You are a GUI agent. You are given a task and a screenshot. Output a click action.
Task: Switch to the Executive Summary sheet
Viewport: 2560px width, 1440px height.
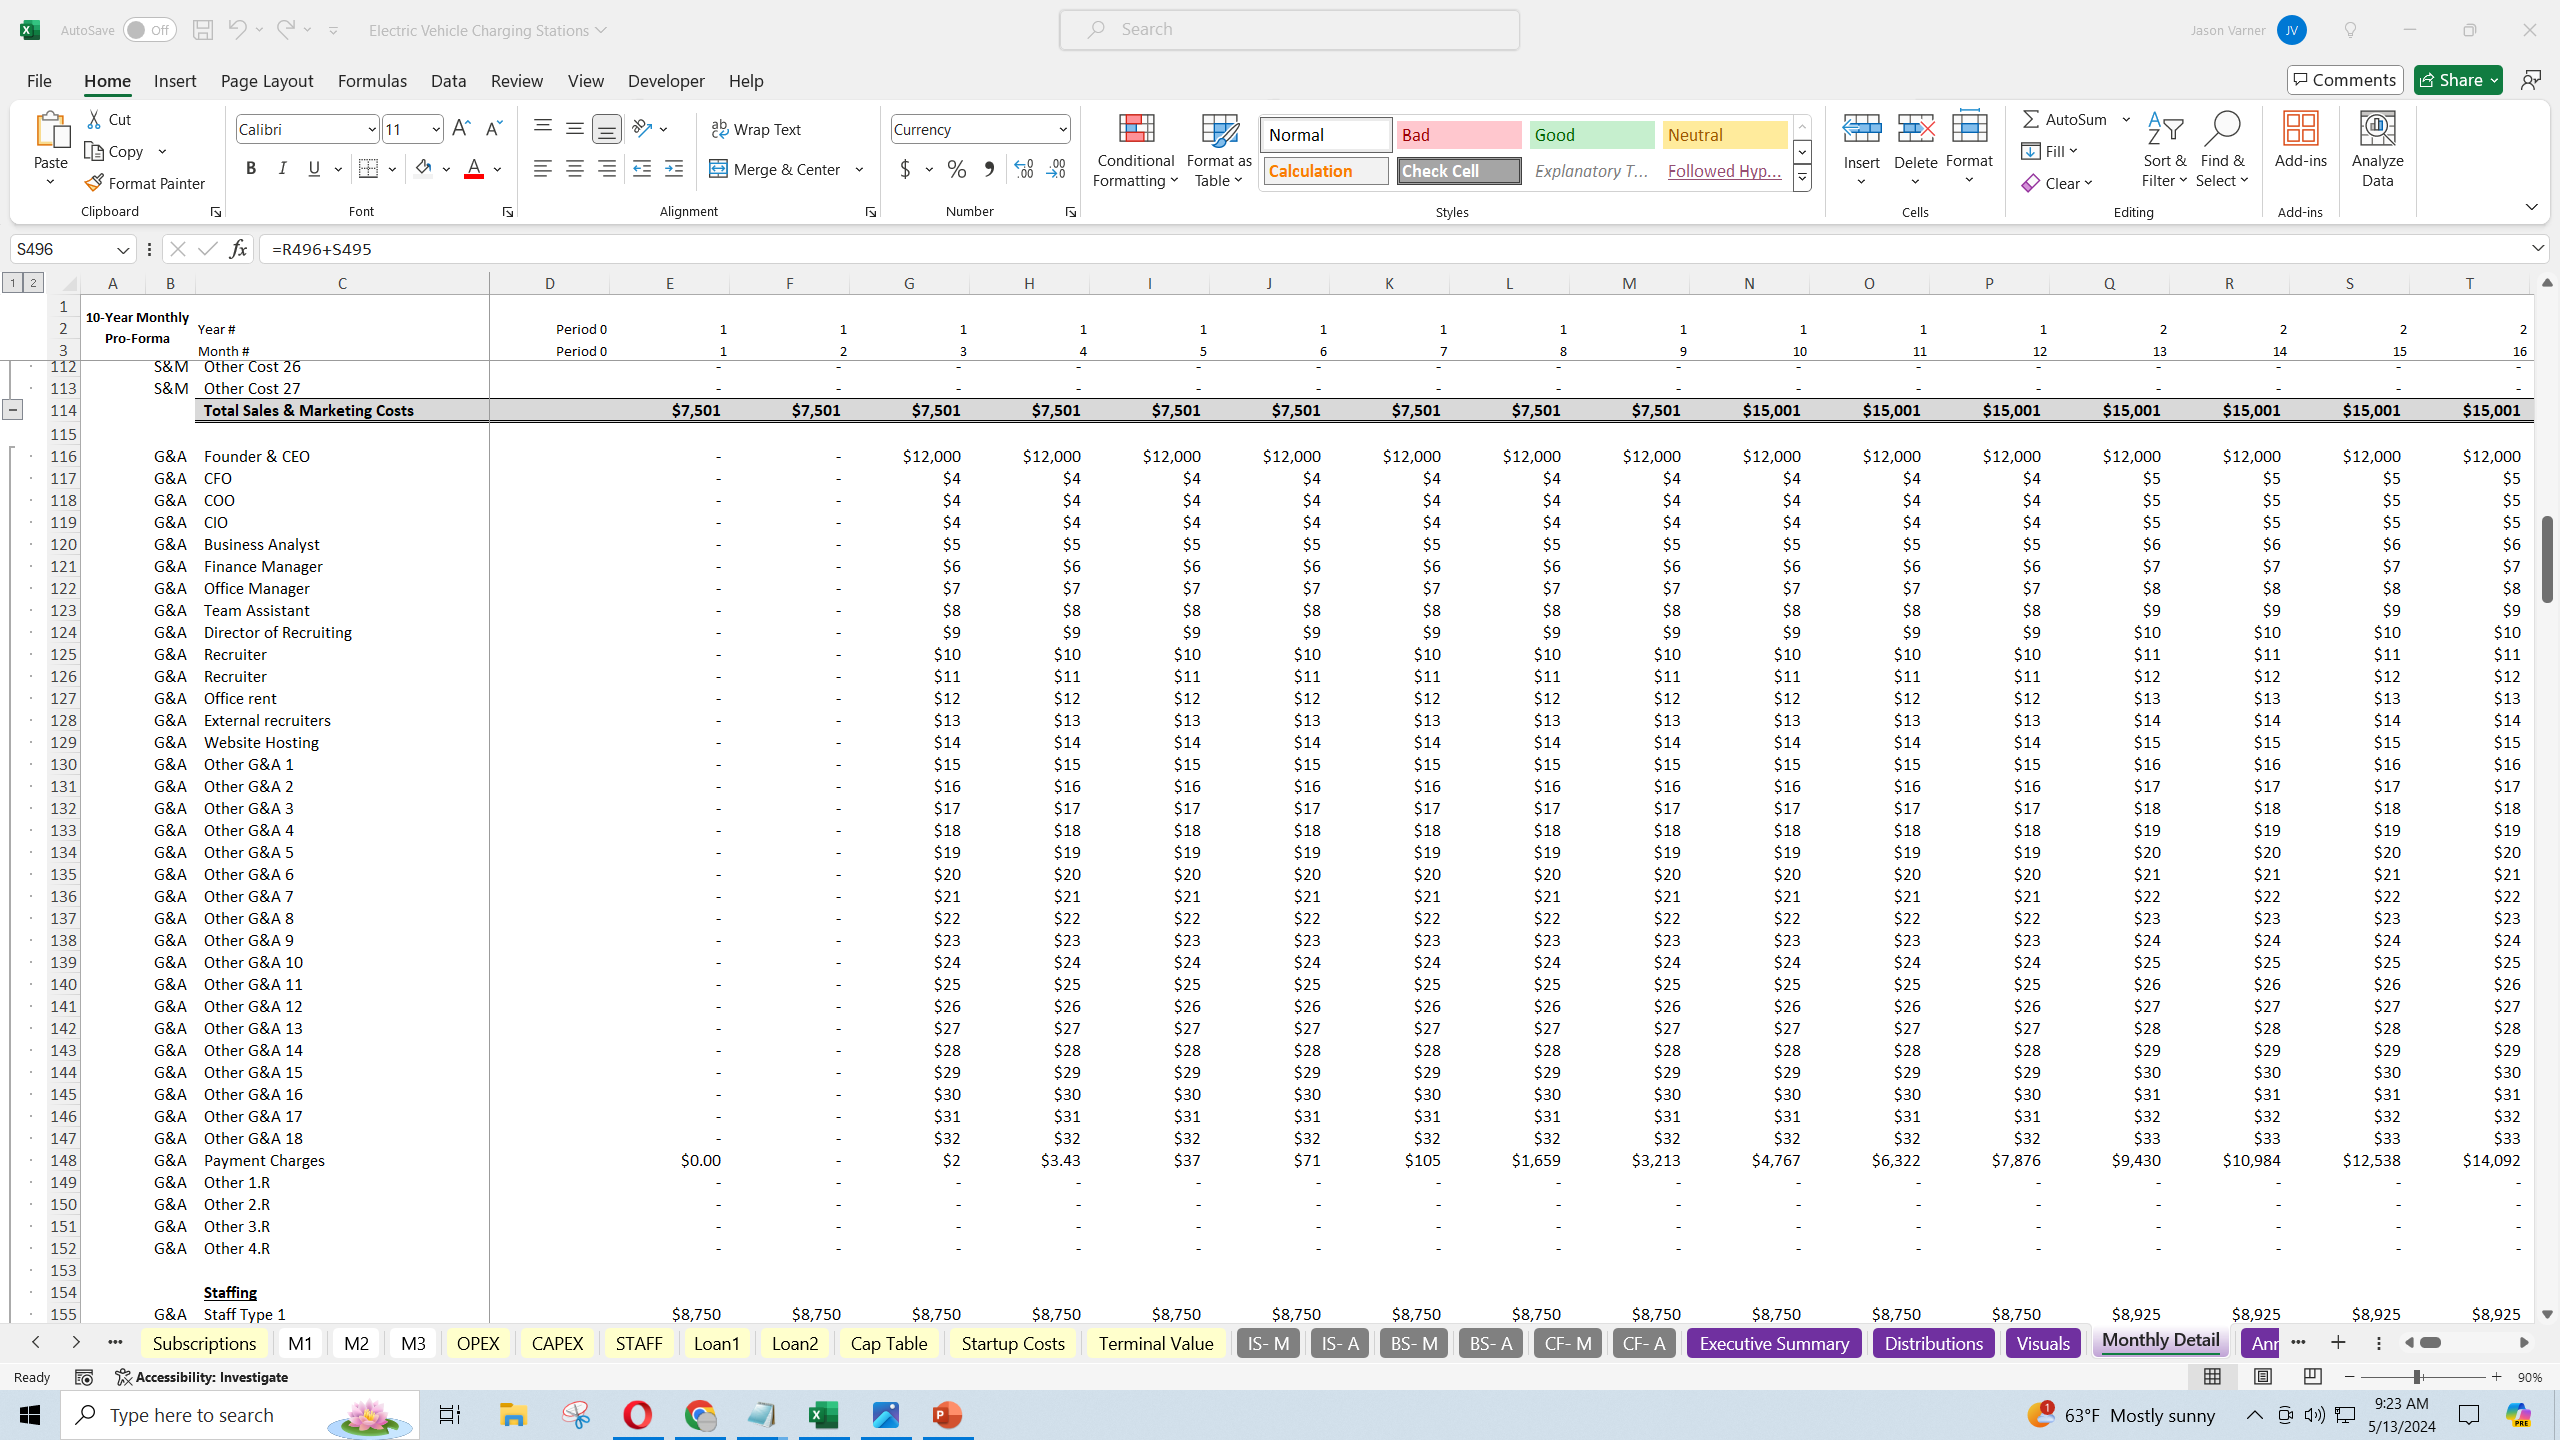(1774, 1343)
